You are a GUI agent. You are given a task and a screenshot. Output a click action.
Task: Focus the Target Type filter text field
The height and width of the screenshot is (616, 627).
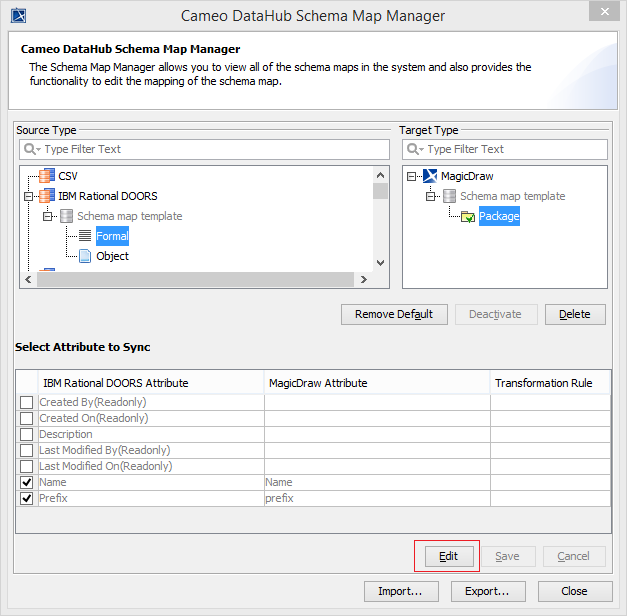click(x=512, y=149)
